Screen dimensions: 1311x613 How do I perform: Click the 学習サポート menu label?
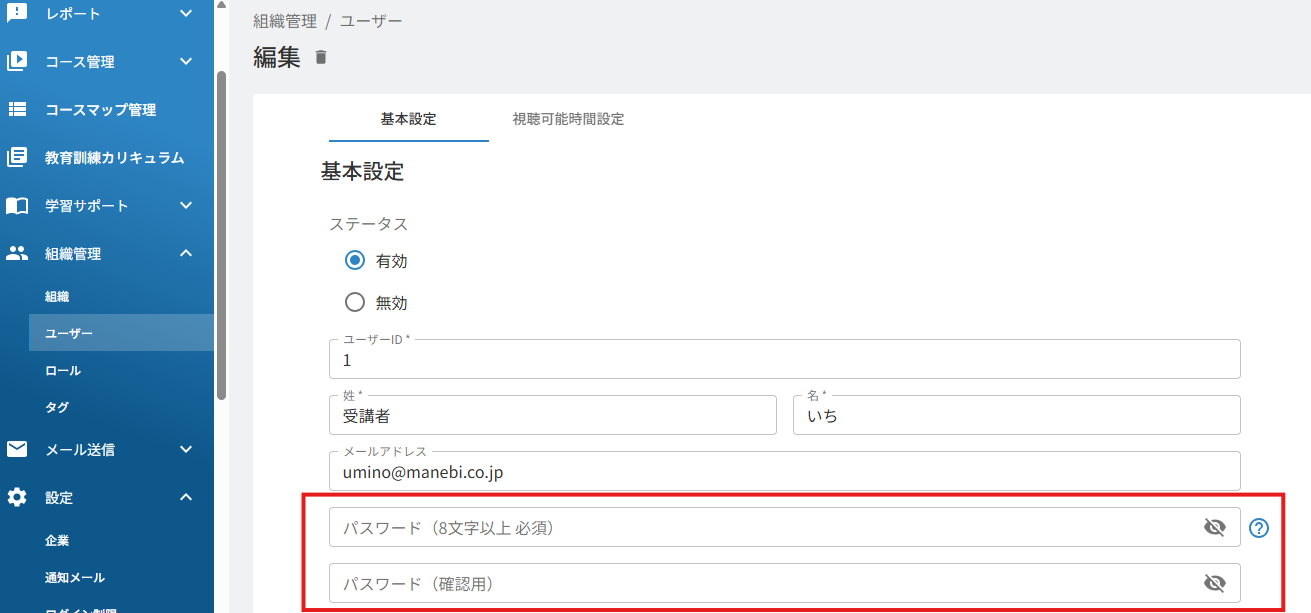click(x=87, y=206)
